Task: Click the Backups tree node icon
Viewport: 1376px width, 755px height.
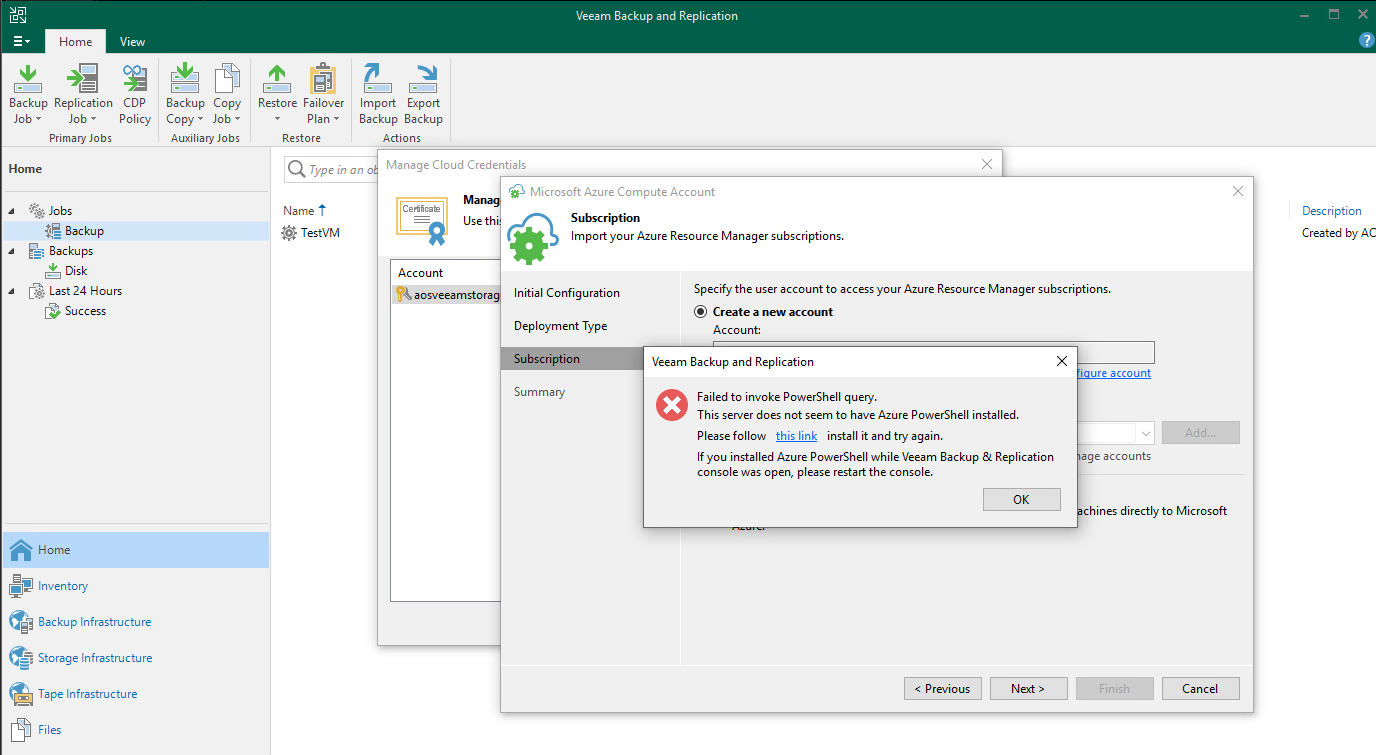Action: point(37,251)
